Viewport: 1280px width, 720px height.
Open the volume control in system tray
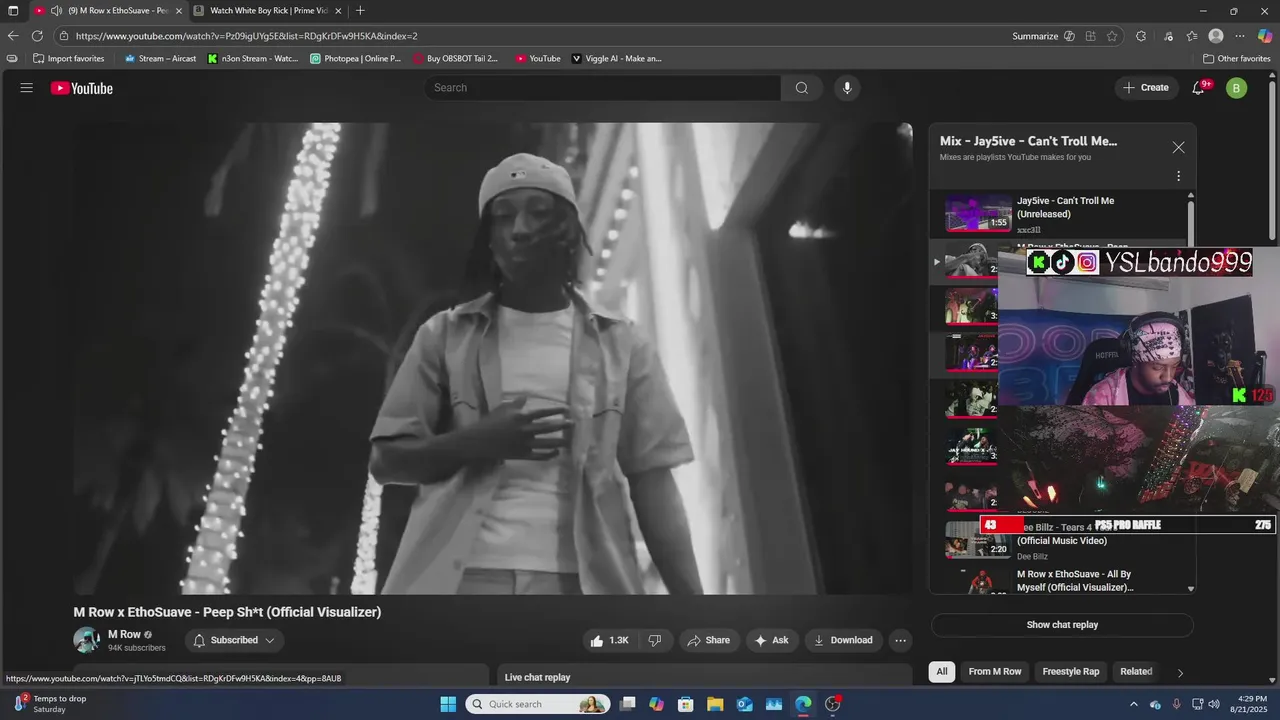(x=1214, y=704)
